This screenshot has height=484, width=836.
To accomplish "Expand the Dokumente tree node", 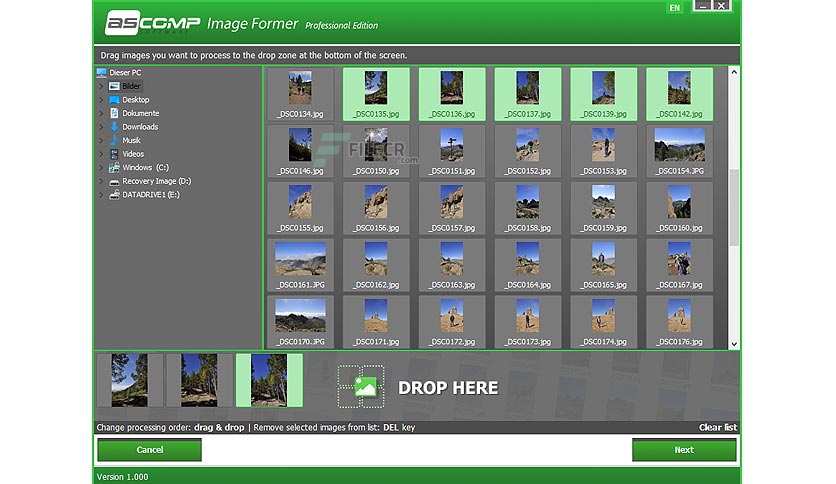I will [101, 113].
